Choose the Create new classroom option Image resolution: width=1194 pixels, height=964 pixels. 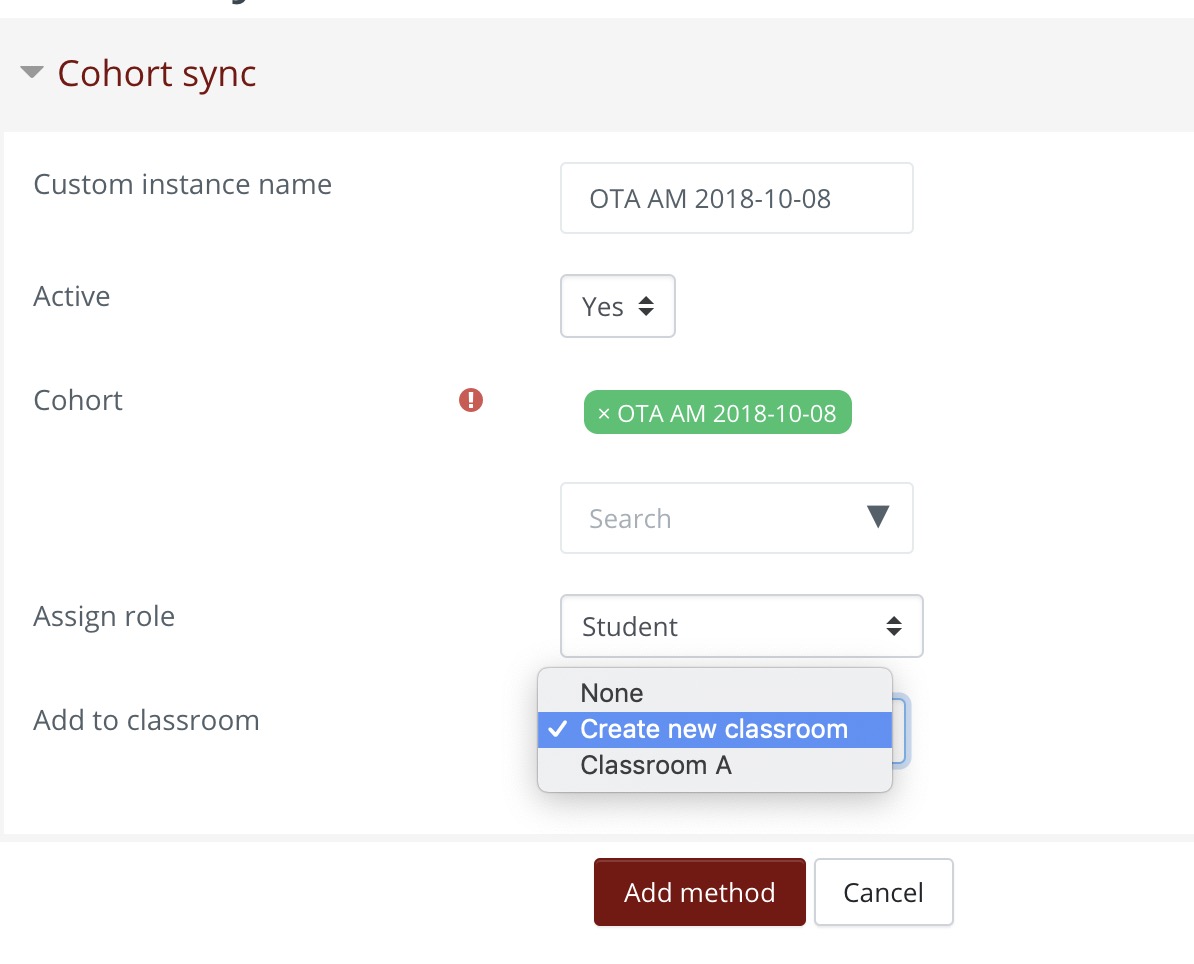[714, 729]
